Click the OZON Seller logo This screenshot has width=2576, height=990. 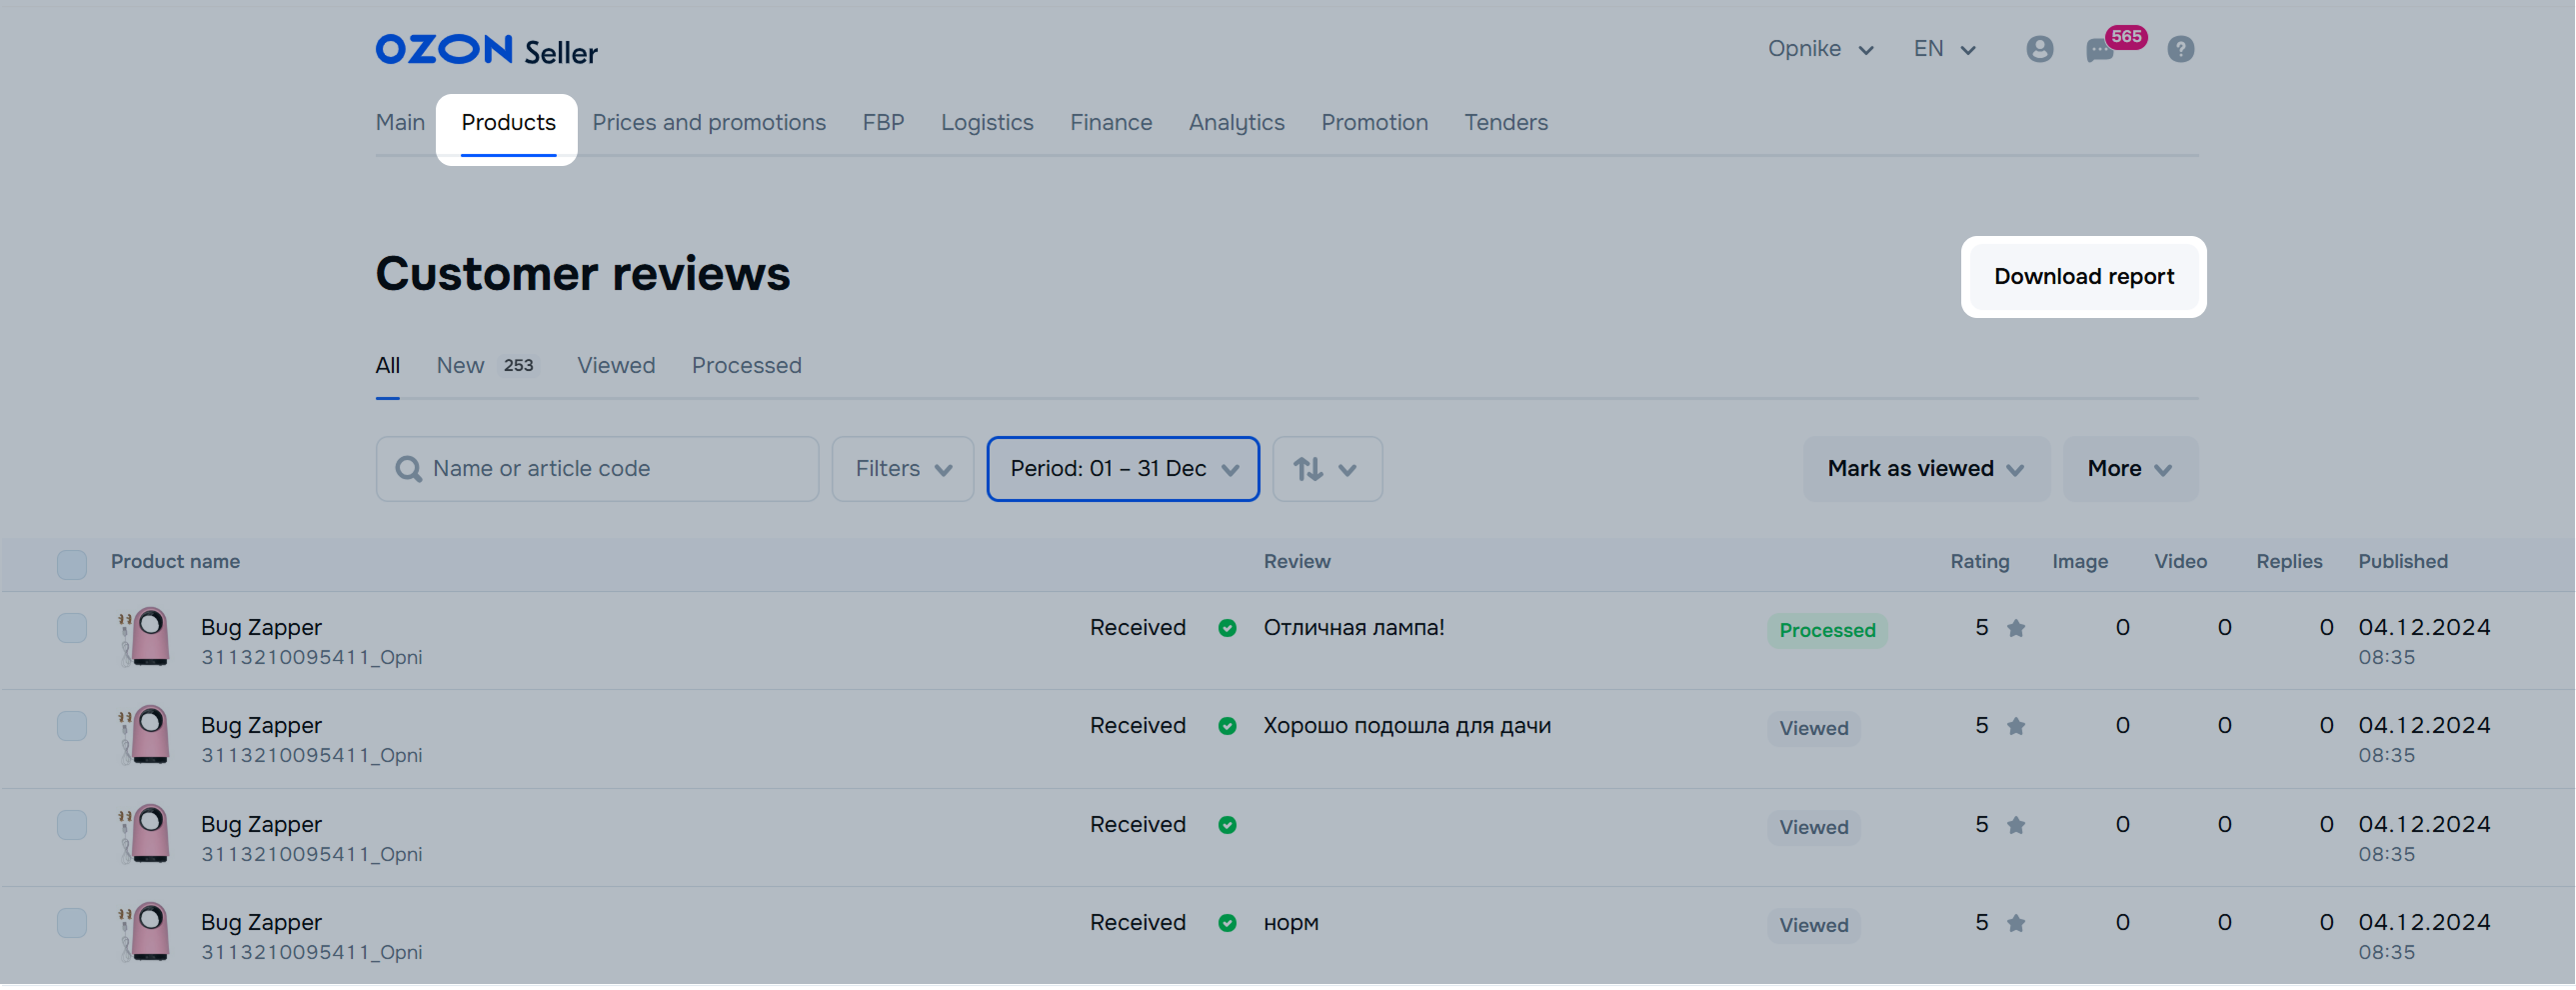(x=486, y=50)
